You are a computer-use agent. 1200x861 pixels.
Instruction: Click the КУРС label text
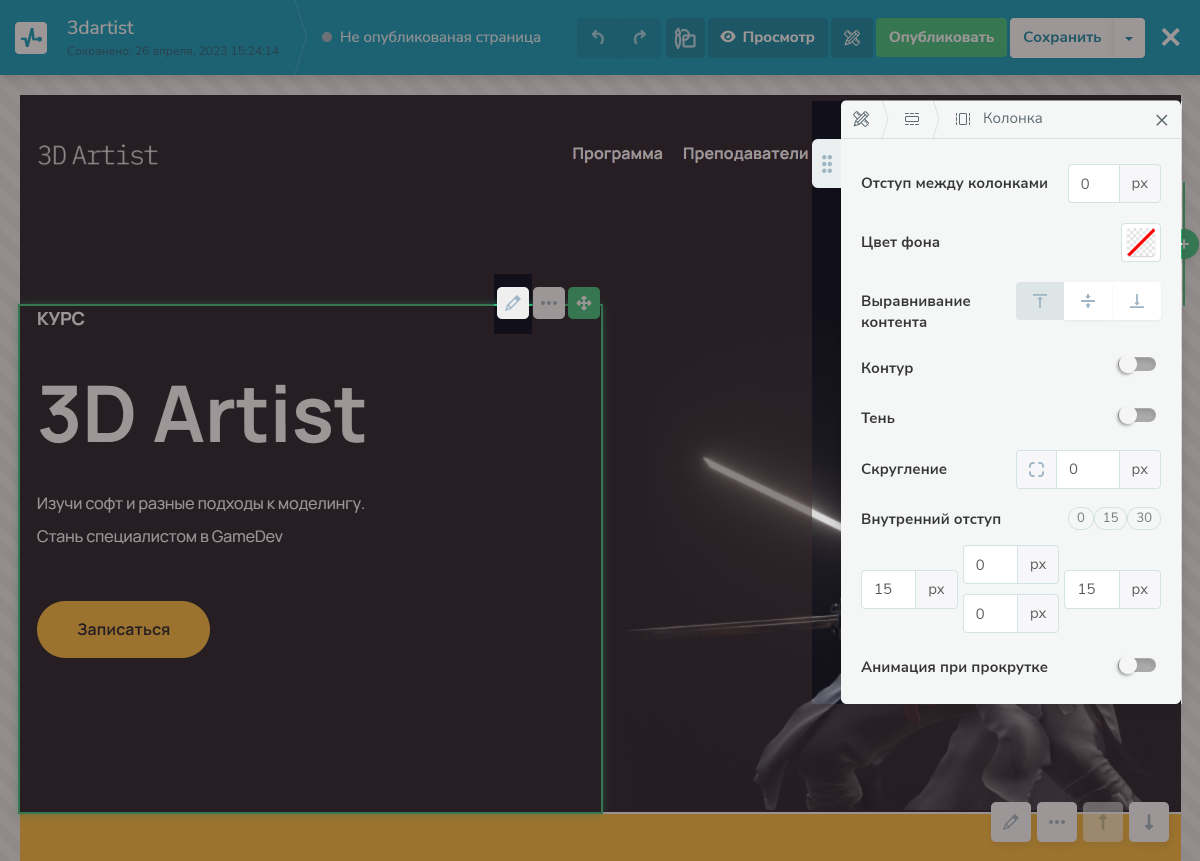[61, 319]
